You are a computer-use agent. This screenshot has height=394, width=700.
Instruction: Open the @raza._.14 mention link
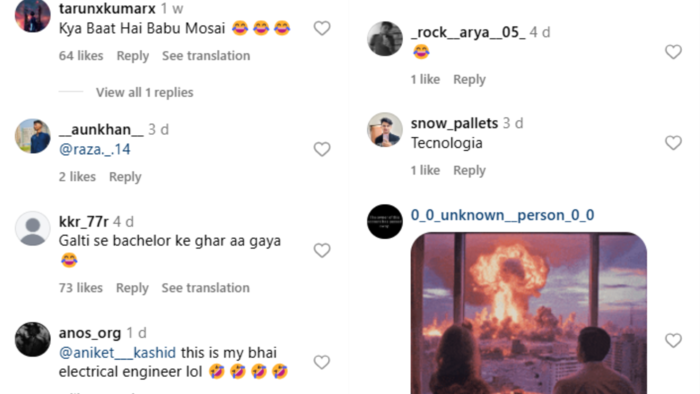pyautogui.click(x=95, y=149)
